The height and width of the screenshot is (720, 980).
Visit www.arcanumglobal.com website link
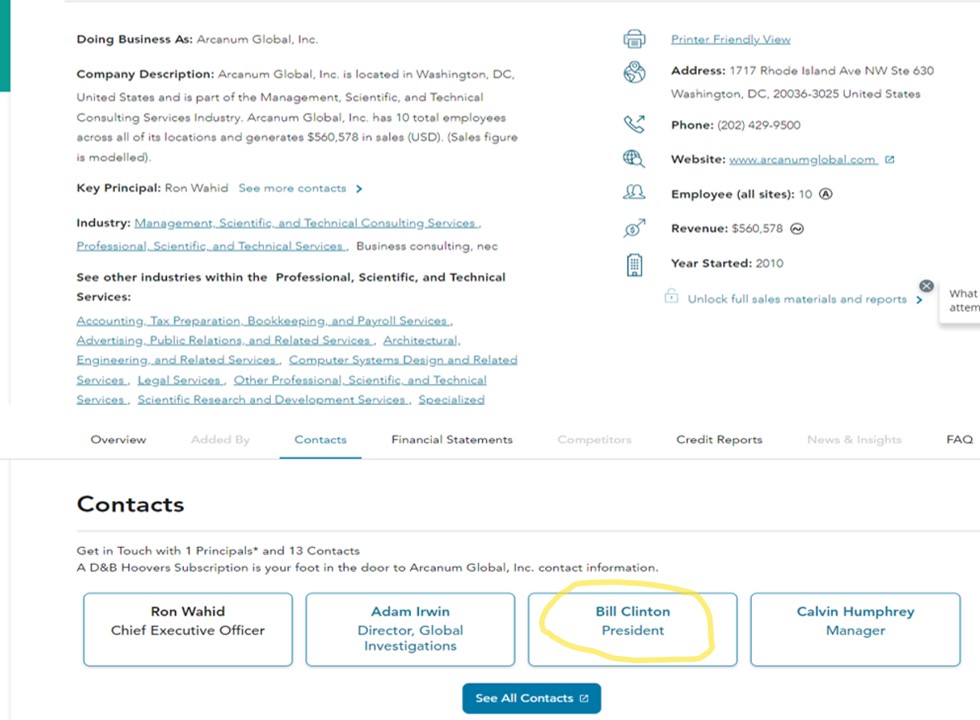click(x=803, y=159)
